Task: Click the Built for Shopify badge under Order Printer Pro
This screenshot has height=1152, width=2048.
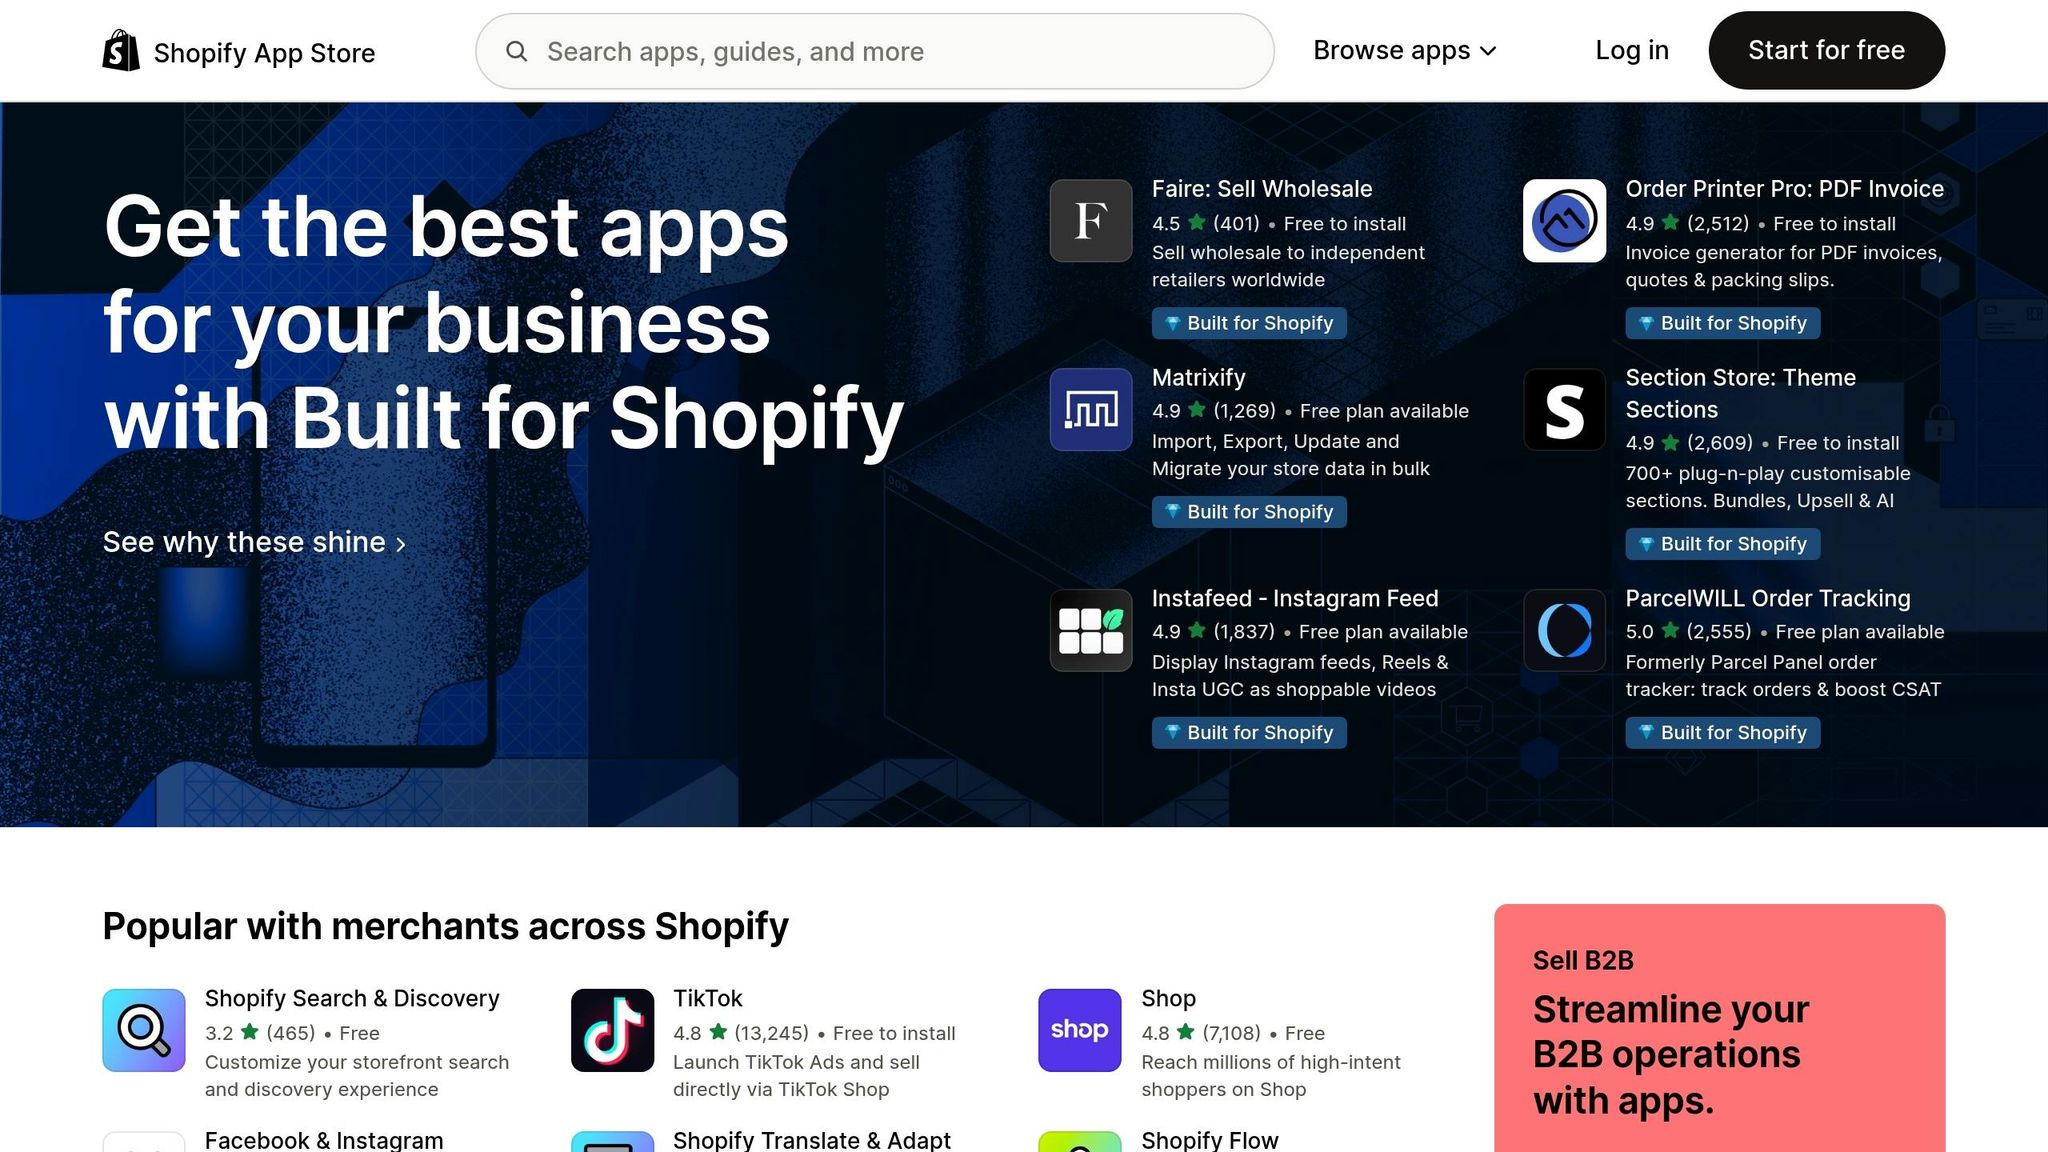Action: (x=1723, y=323)
